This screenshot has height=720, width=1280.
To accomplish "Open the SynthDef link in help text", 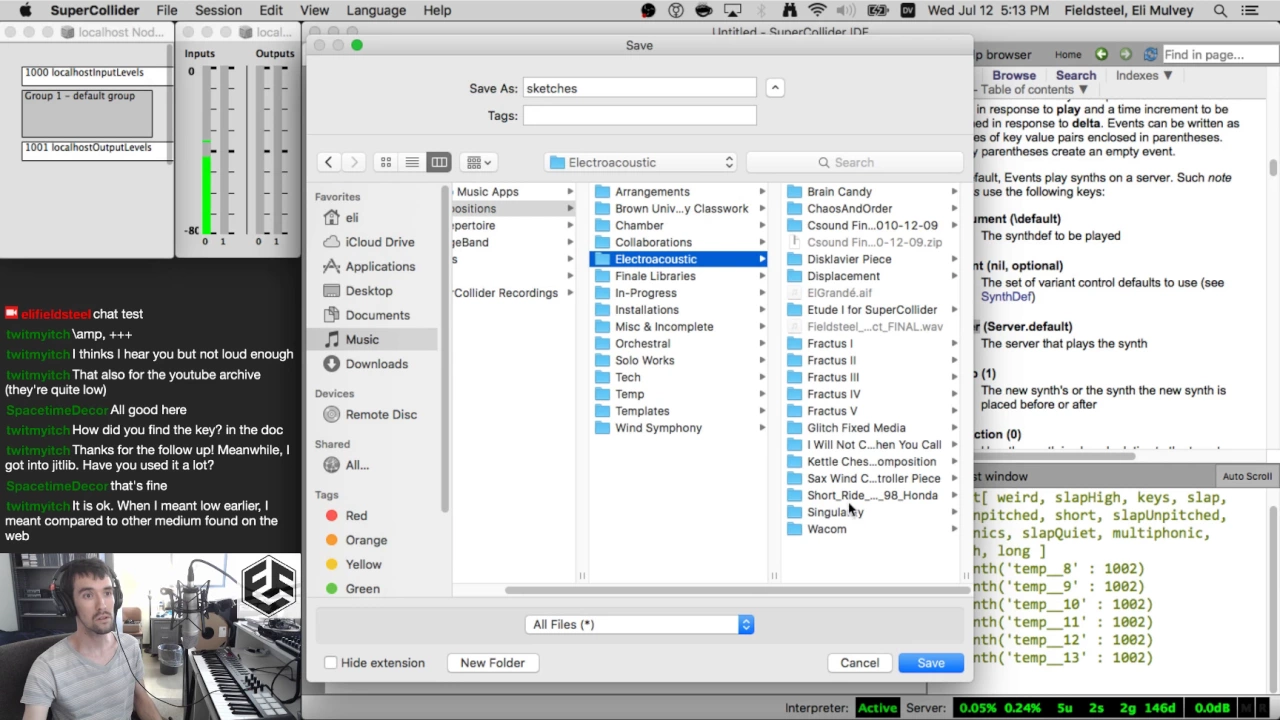I will pos(1007,297).
